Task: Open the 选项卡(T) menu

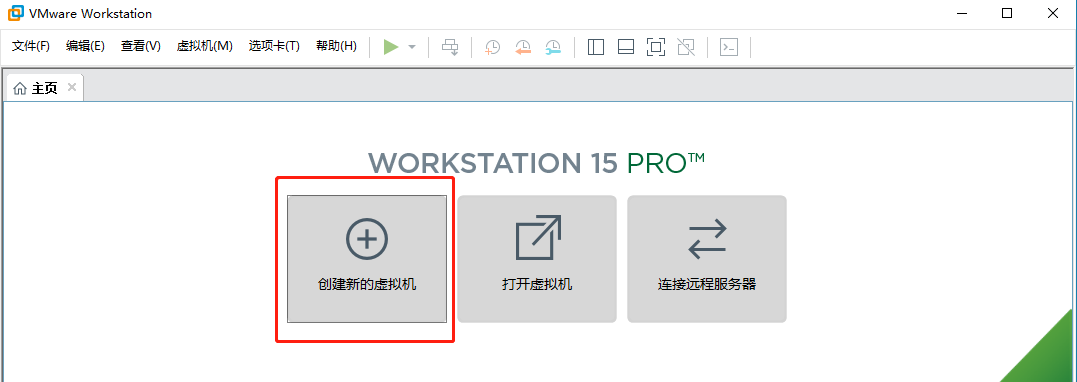Action: click(274, 46)
